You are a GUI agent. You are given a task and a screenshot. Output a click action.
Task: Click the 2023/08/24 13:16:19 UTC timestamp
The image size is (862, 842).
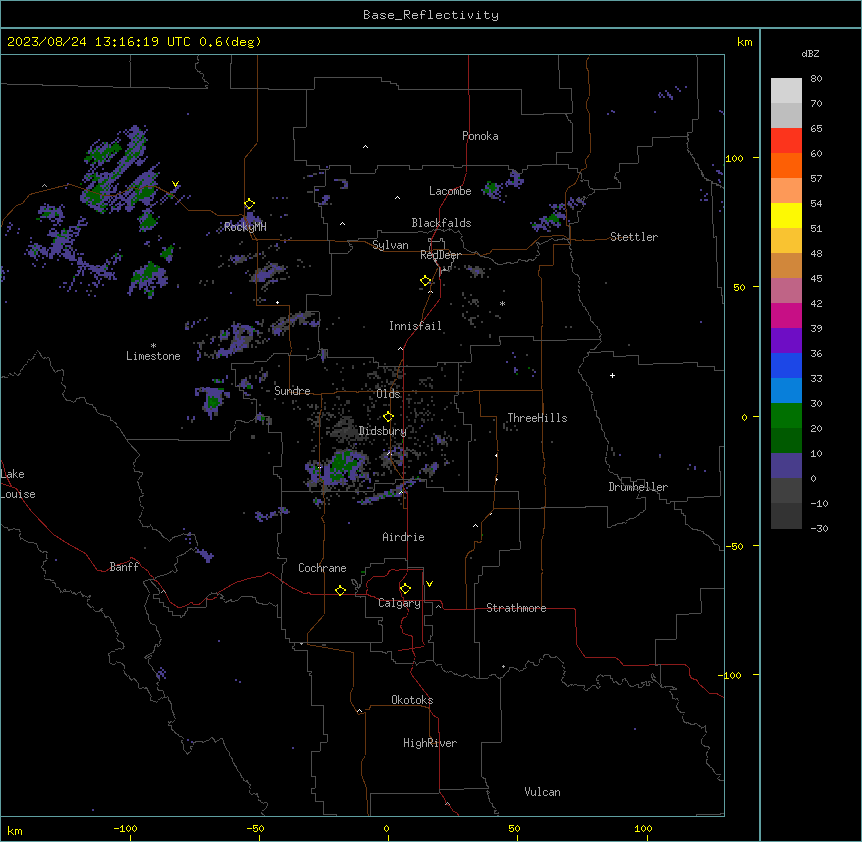click(134, 42)
